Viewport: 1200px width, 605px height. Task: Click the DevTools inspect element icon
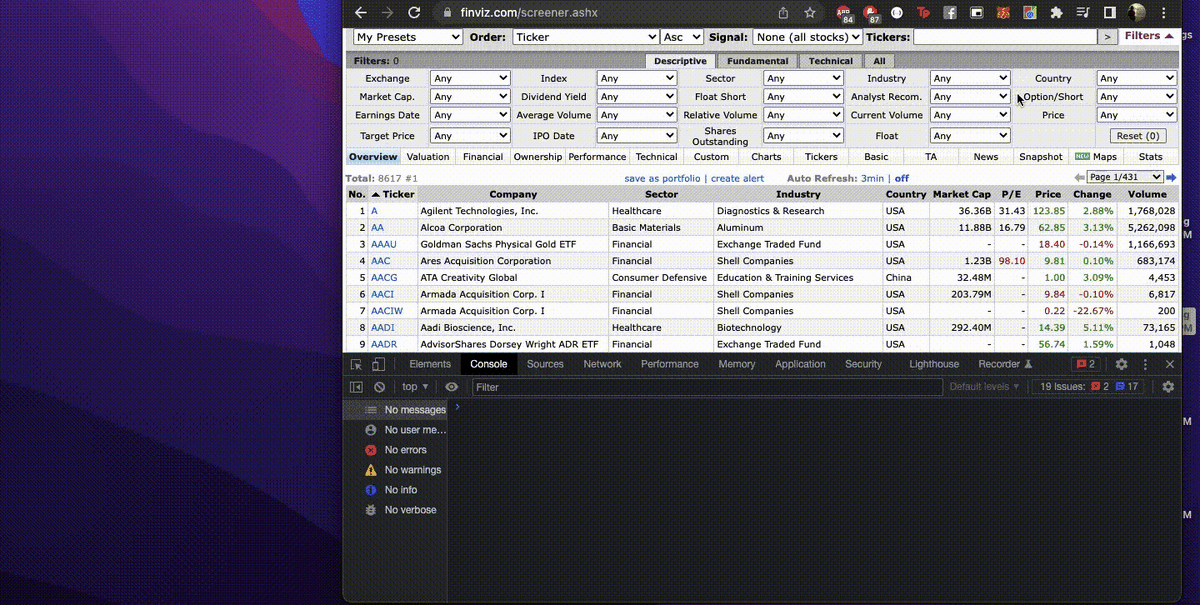pyautogui.click(x=356, y=365)
